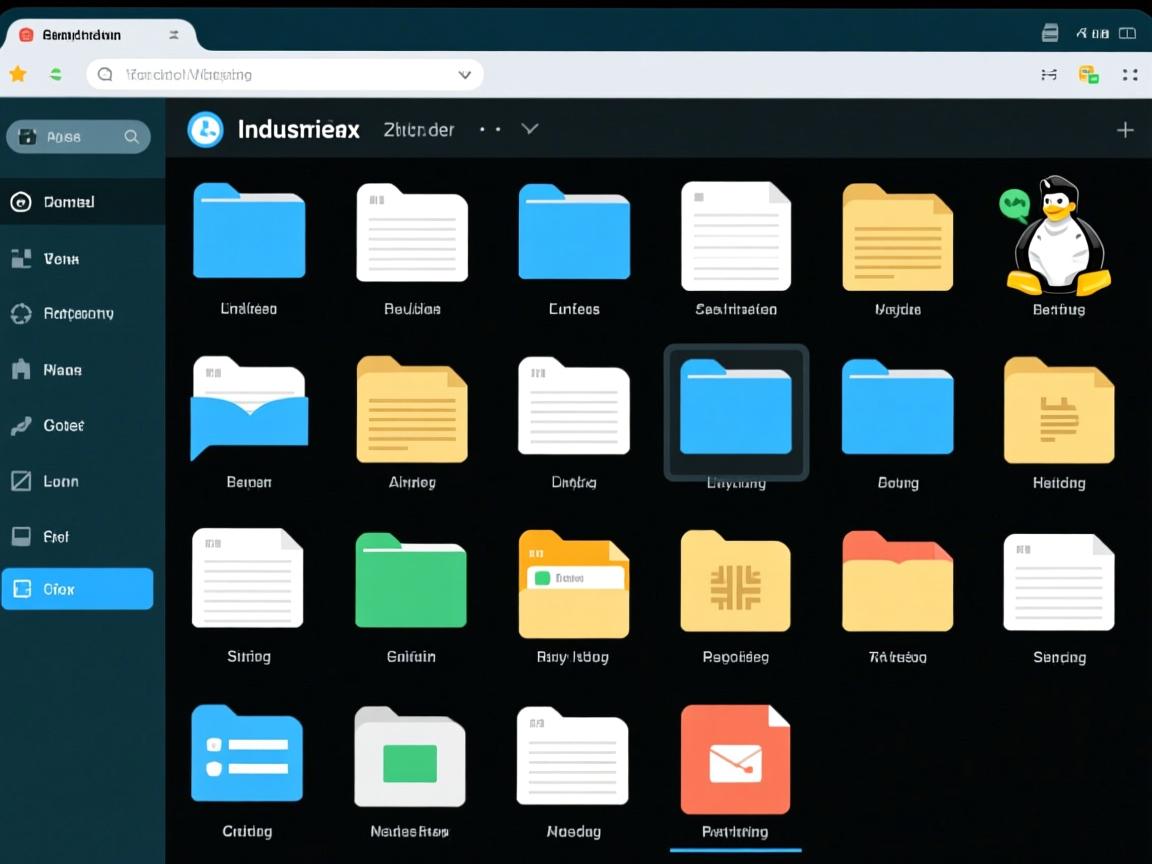Click the yellow-green extension icon in browser toolbar

pos(1089,74)
